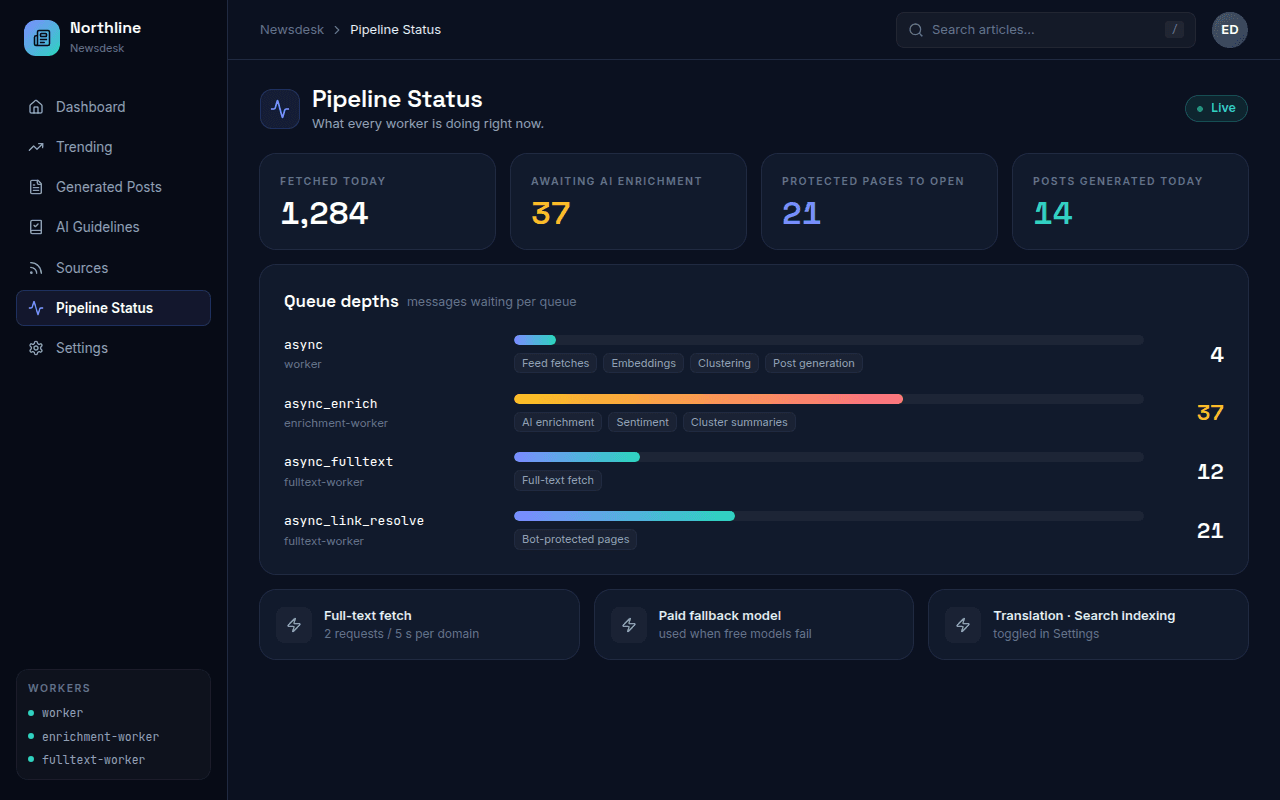Image resolution: width=1280 pixels, height=800 pixels.
Task: Click the breadcrumb chevron separator
Action: [x=337, y=30]
